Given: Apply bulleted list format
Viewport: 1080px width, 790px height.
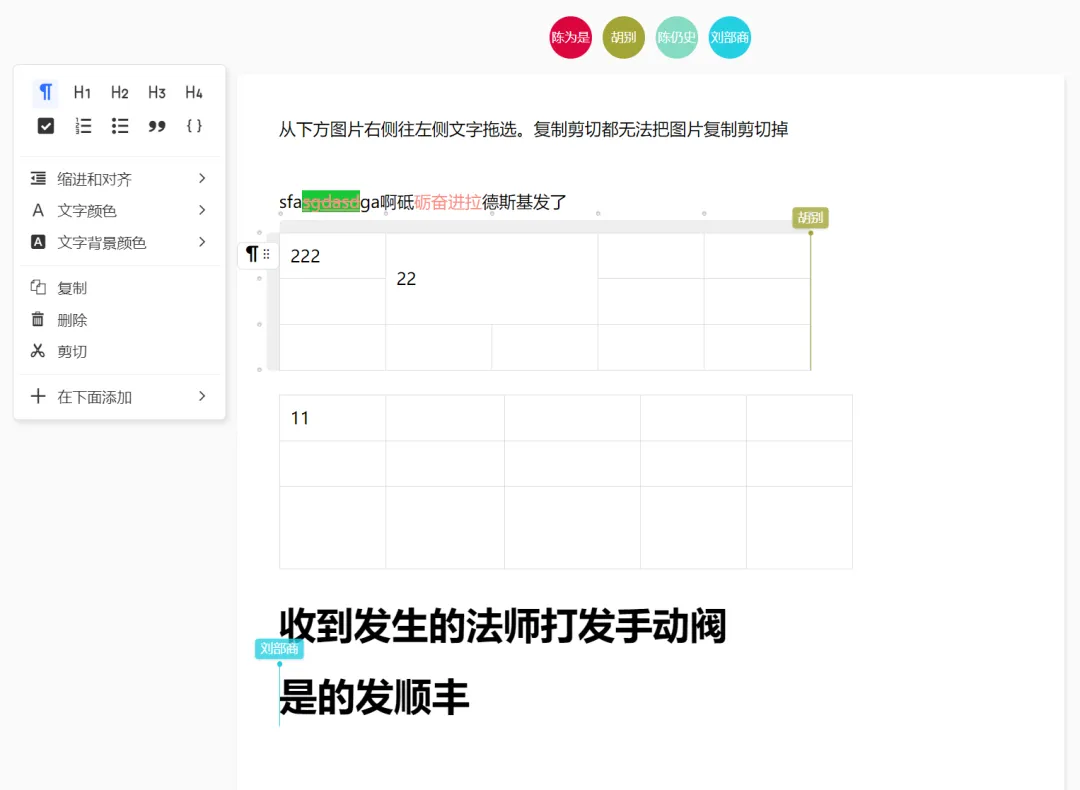Looking at the screenshot, I should pos(120,126).
